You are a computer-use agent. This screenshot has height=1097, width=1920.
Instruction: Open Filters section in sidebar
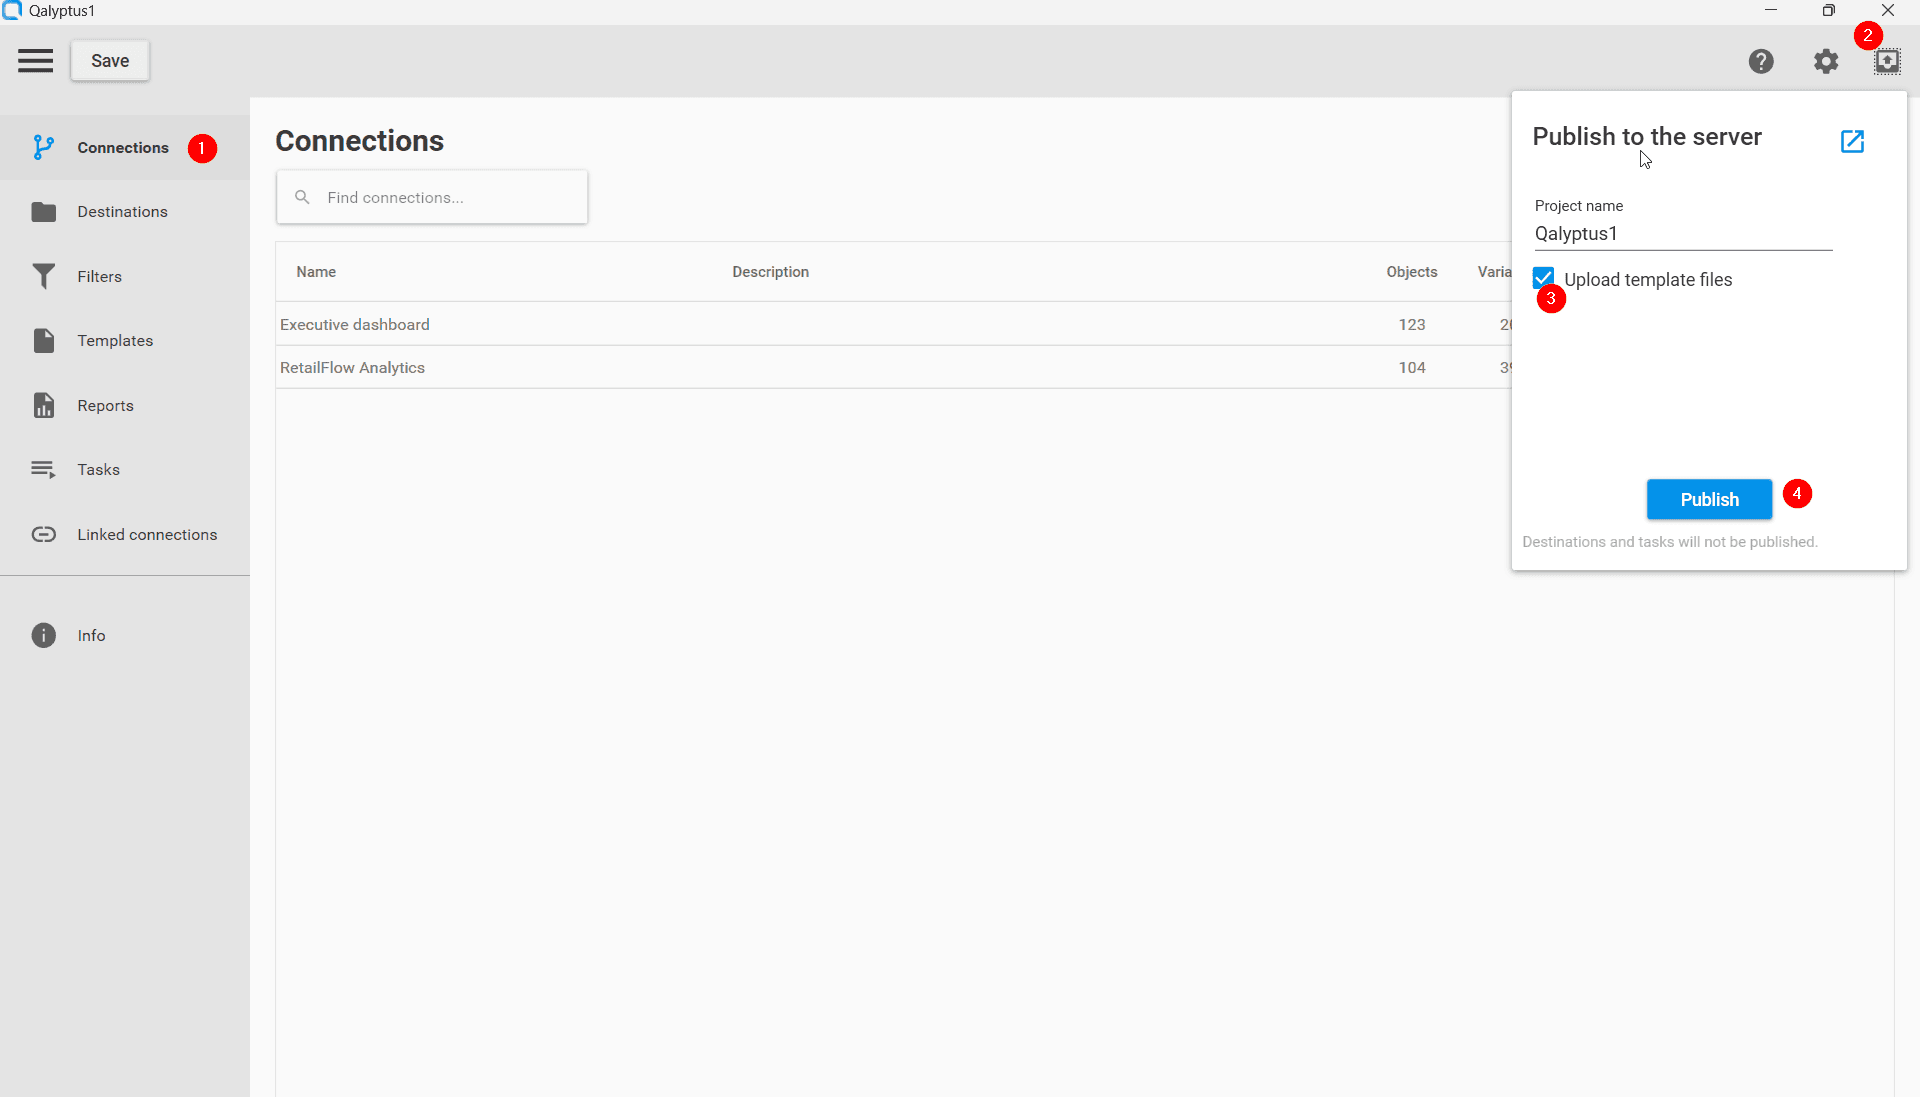(x=125, y=277)
